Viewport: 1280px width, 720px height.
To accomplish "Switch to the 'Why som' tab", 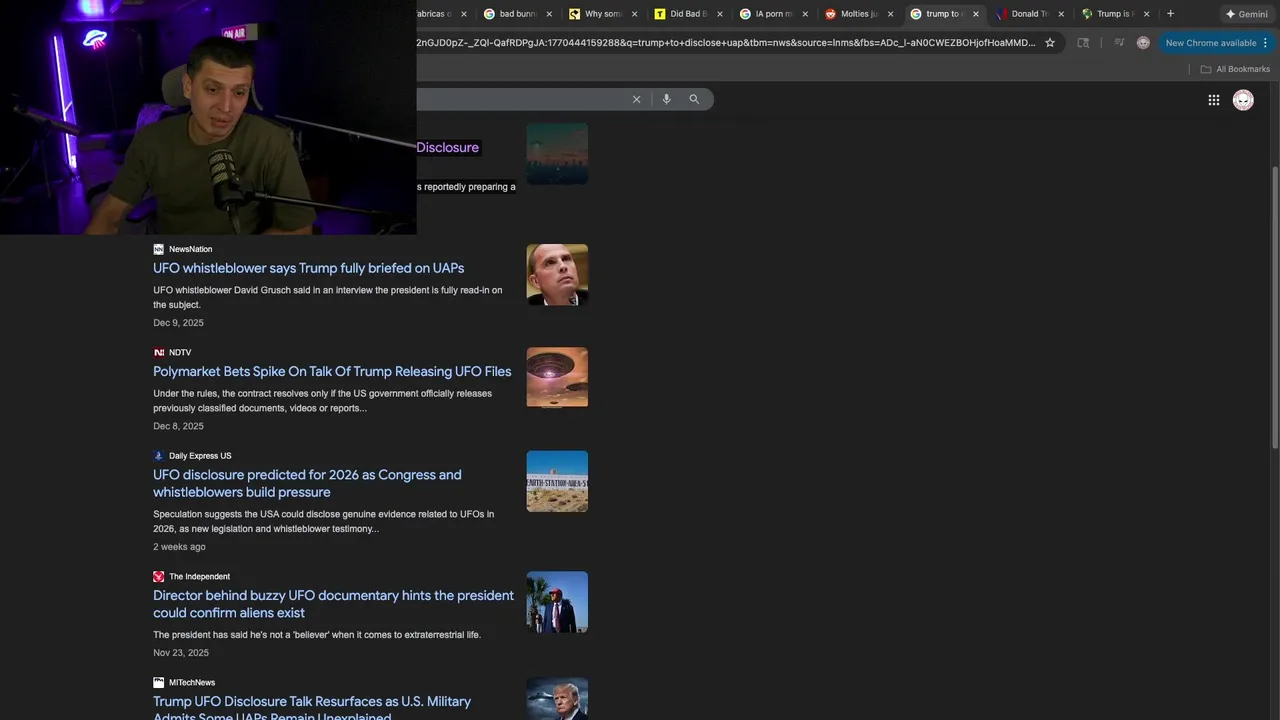I will pyautogui.click(x=603, y=14).
